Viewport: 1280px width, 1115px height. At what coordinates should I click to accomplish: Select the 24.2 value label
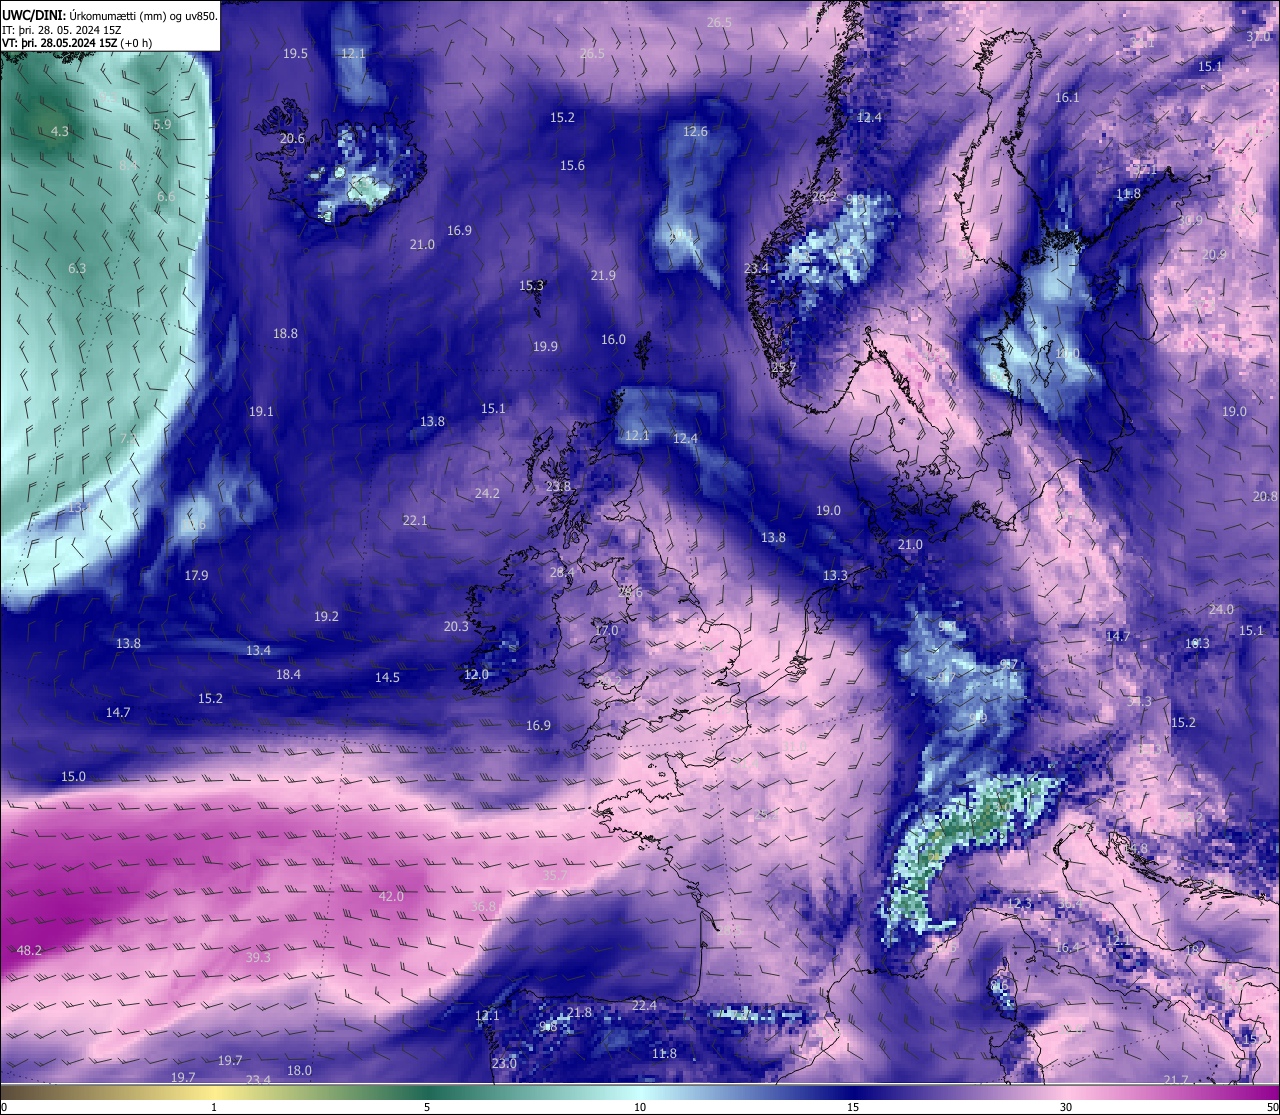[487, 494]
